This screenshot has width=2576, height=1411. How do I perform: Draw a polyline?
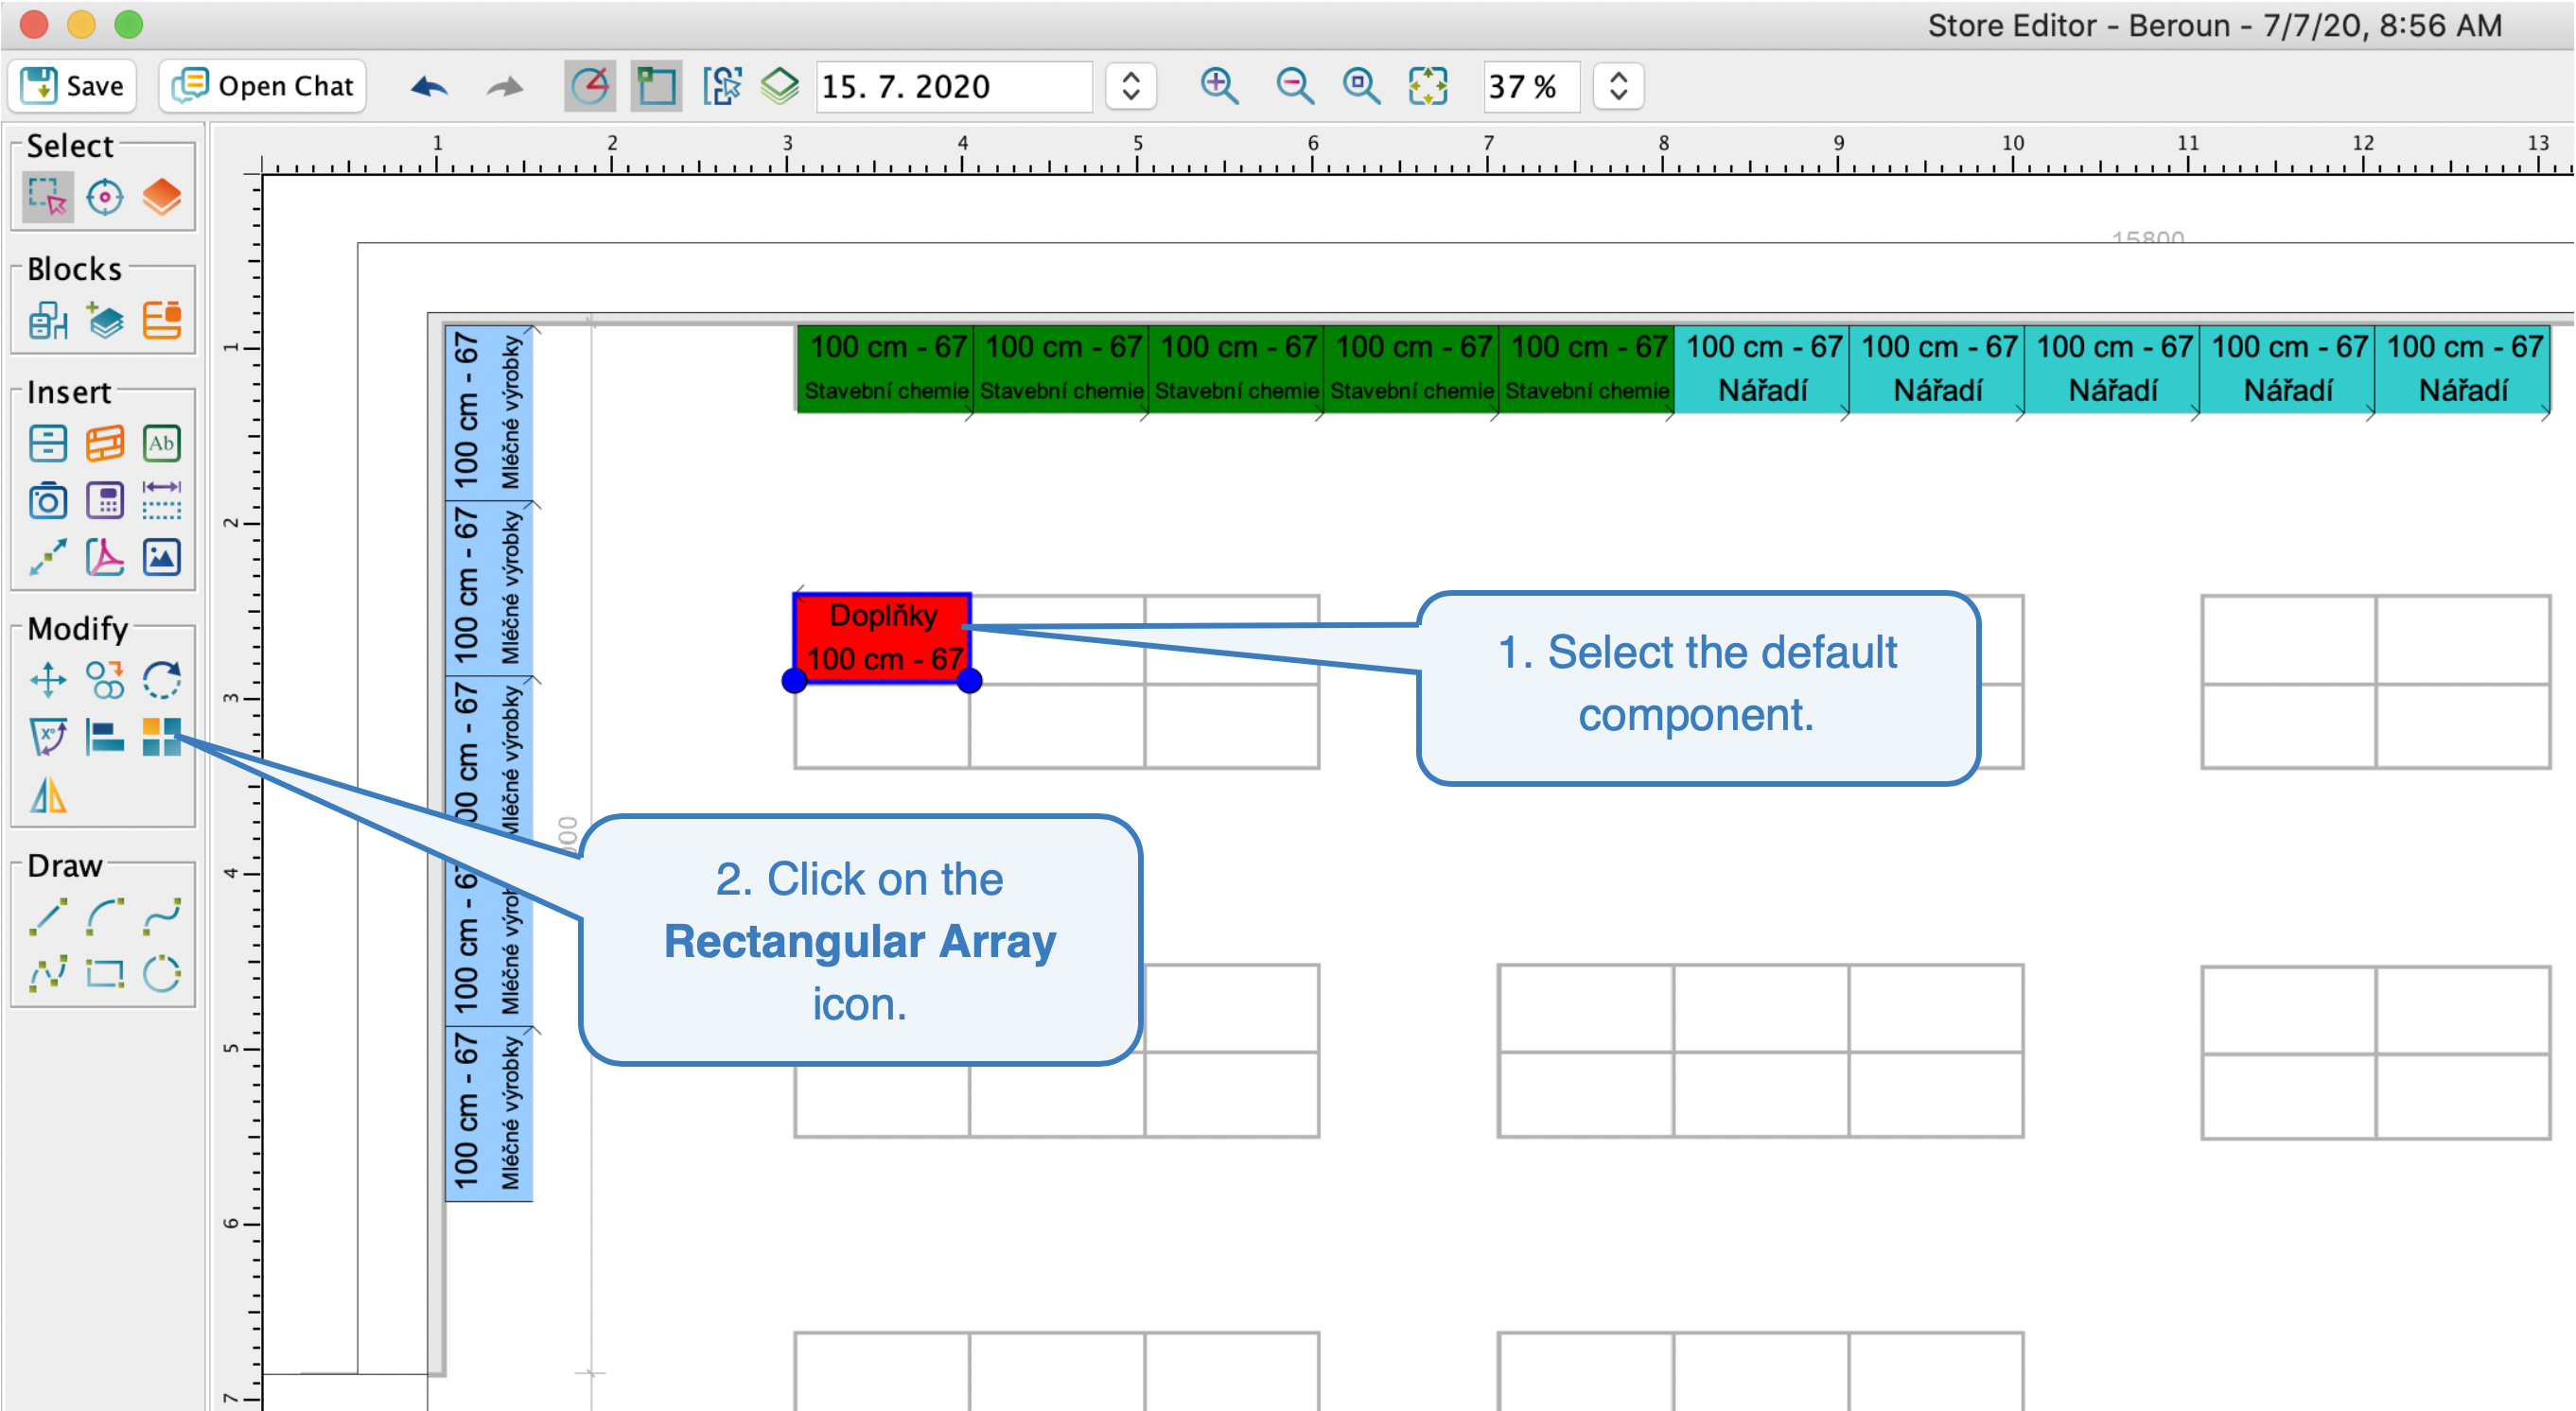point(47,973)
